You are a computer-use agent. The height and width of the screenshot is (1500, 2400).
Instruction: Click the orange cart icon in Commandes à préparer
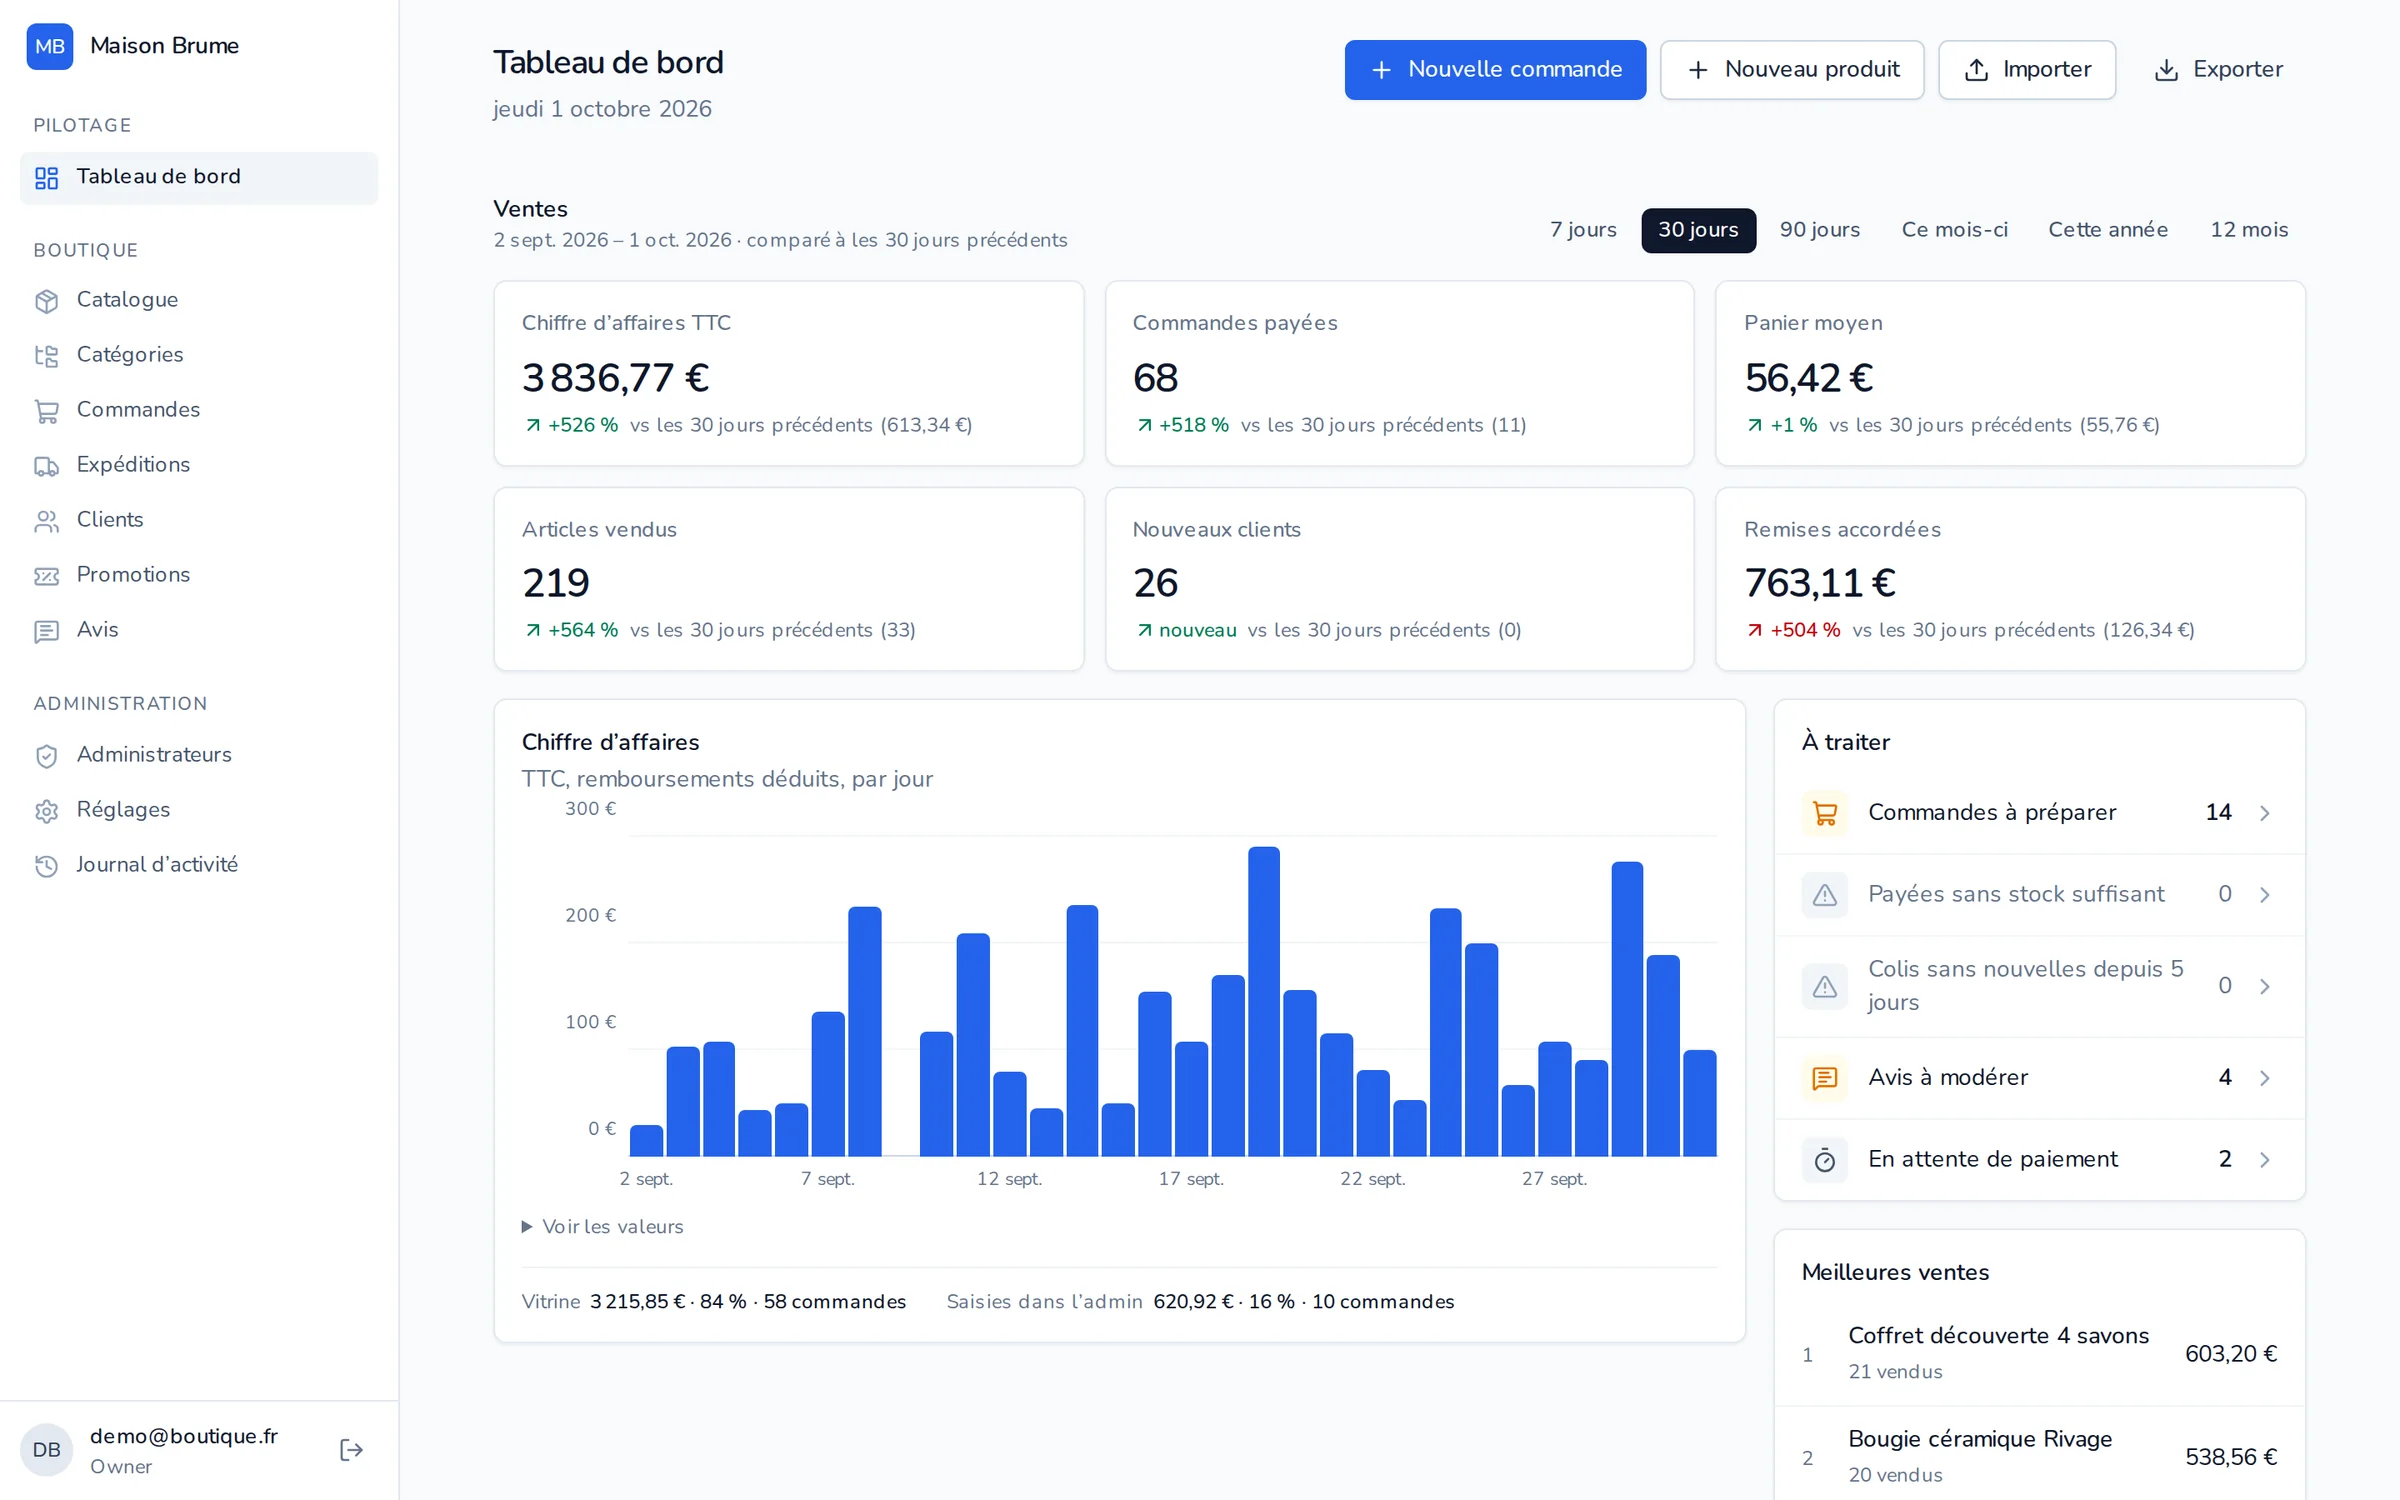[1825, 813]
